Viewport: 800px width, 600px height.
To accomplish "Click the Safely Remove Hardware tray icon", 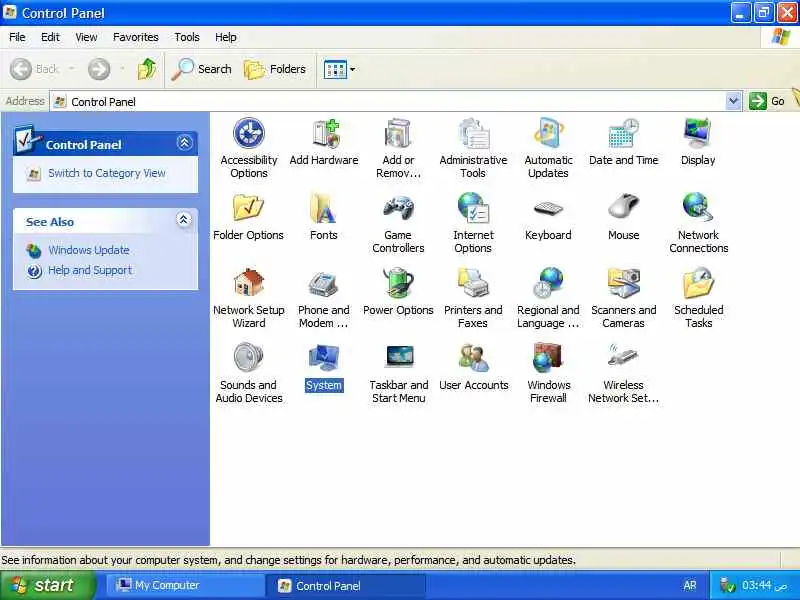I will coord(727,585).
